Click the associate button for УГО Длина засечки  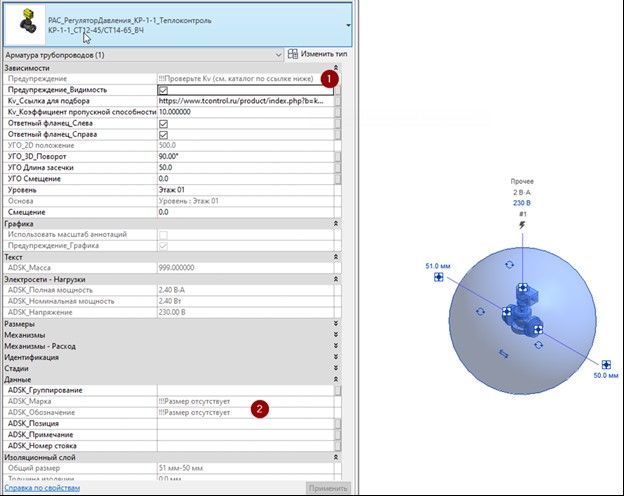pyautogui.click(x=337, y=168)
